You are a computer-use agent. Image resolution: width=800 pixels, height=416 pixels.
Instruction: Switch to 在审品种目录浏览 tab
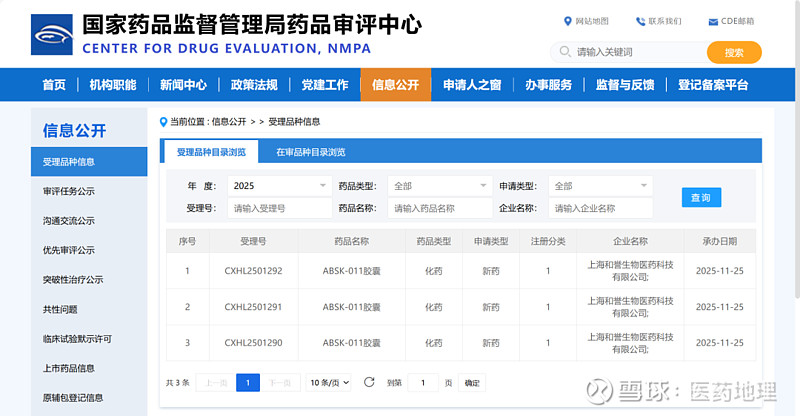[311, 152]
